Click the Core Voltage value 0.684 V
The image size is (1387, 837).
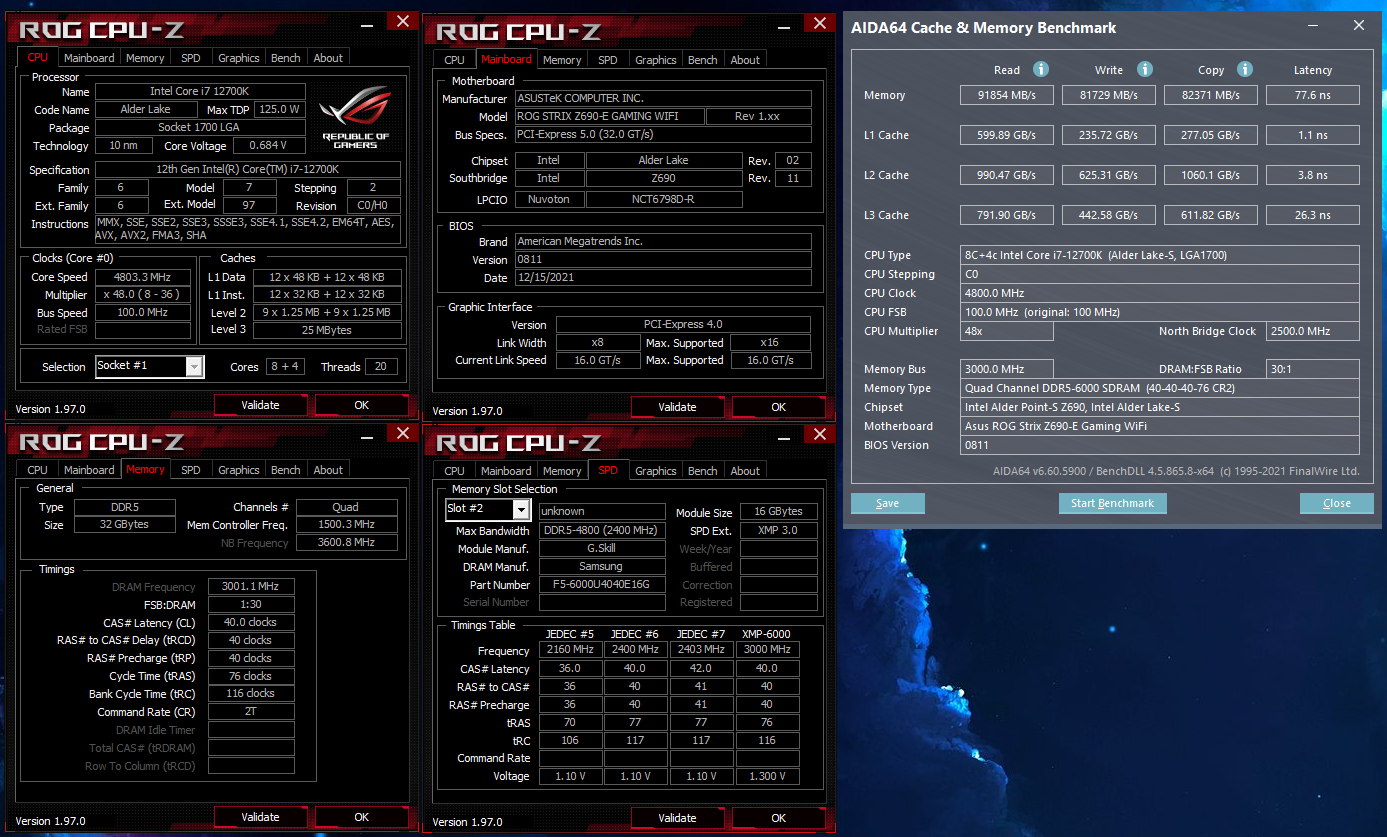[x=268, y=146]
